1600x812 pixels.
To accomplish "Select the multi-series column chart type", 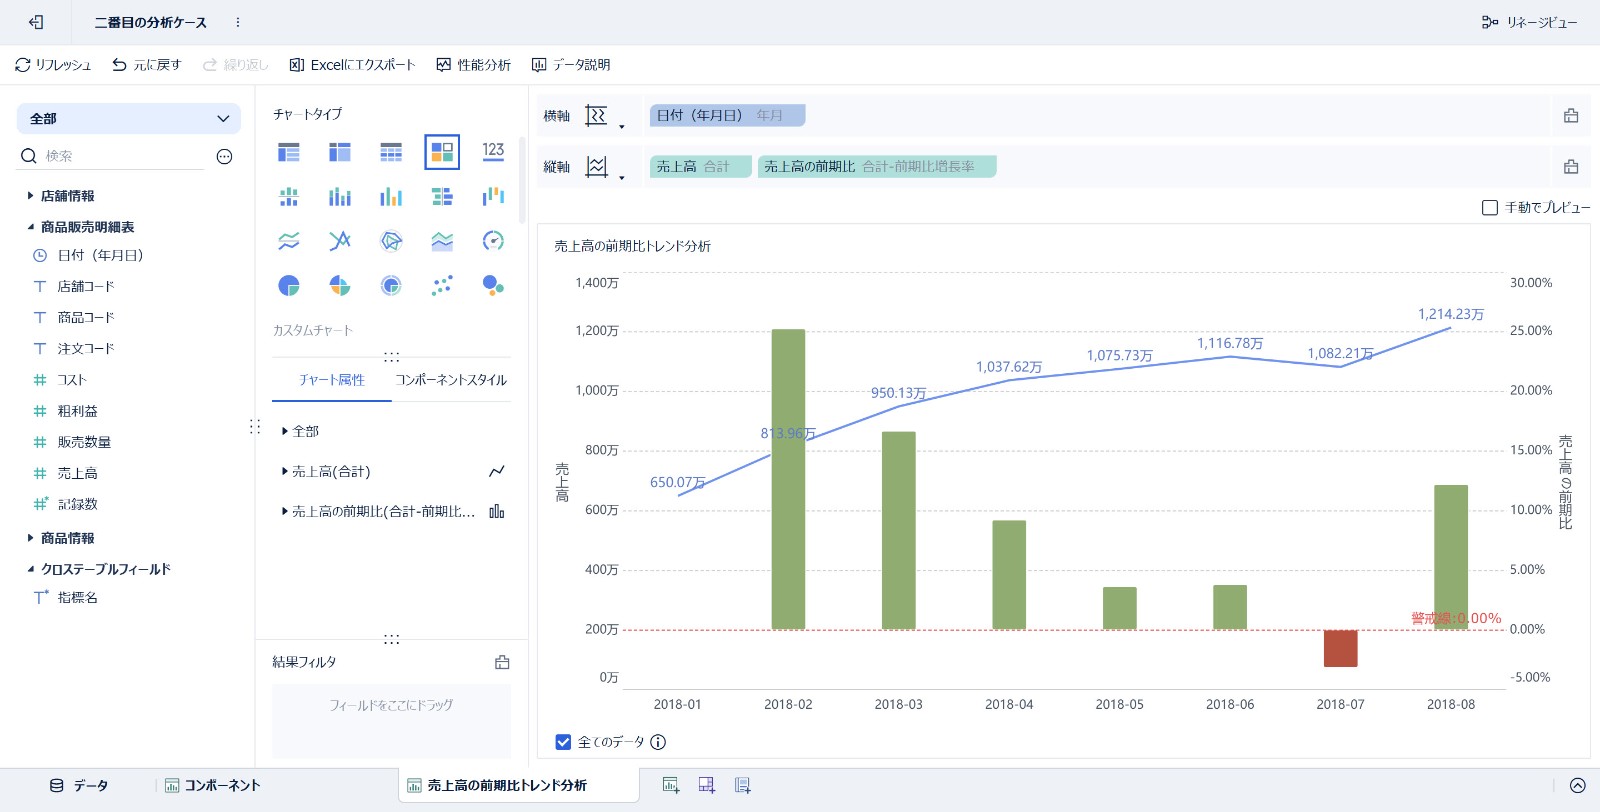I will [391, 196].
